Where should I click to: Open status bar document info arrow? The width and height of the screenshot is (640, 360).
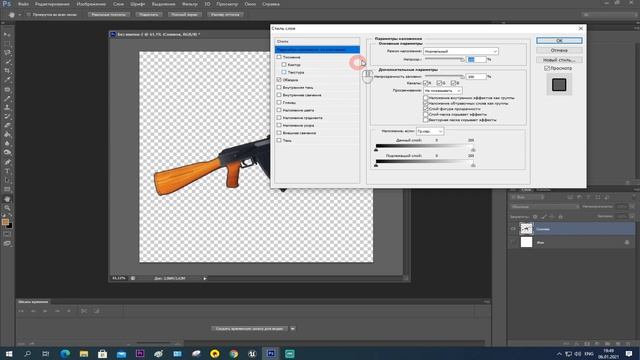[205, 278]
